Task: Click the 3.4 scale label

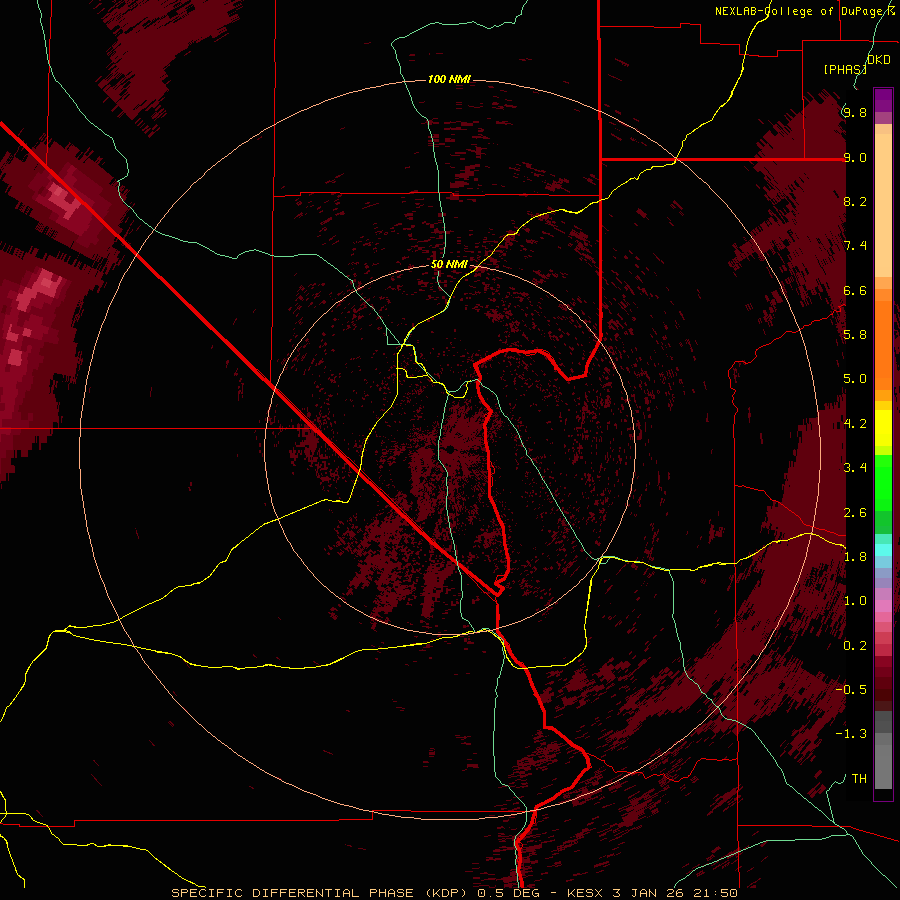Action: click(x=855, y=468)
